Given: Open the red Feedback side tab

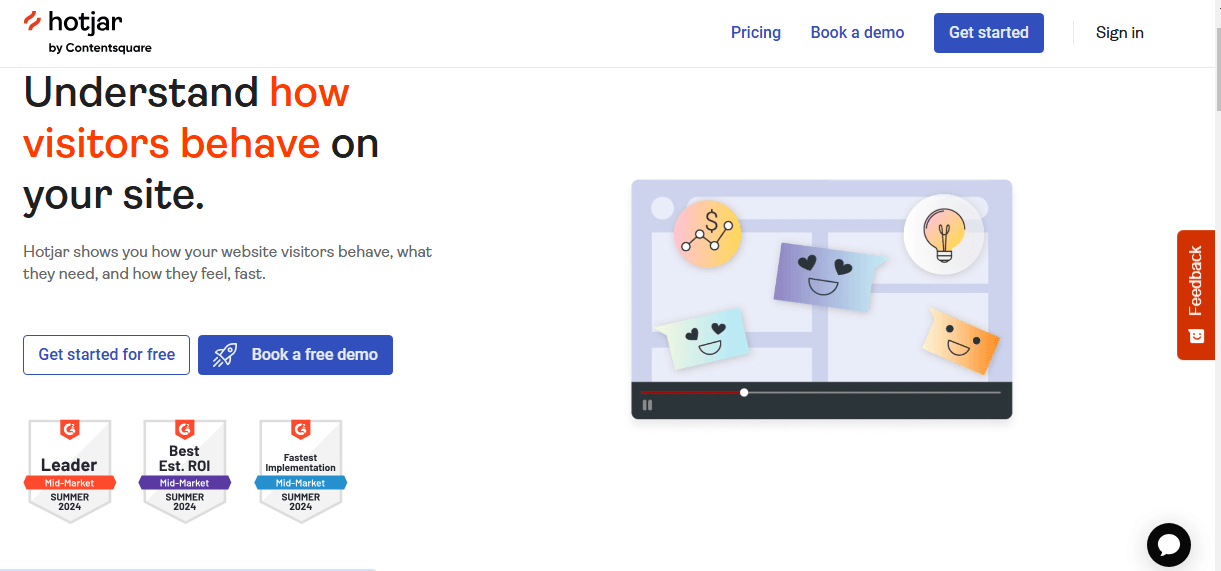Looking at the screenshot, I should click(1196, 295).
